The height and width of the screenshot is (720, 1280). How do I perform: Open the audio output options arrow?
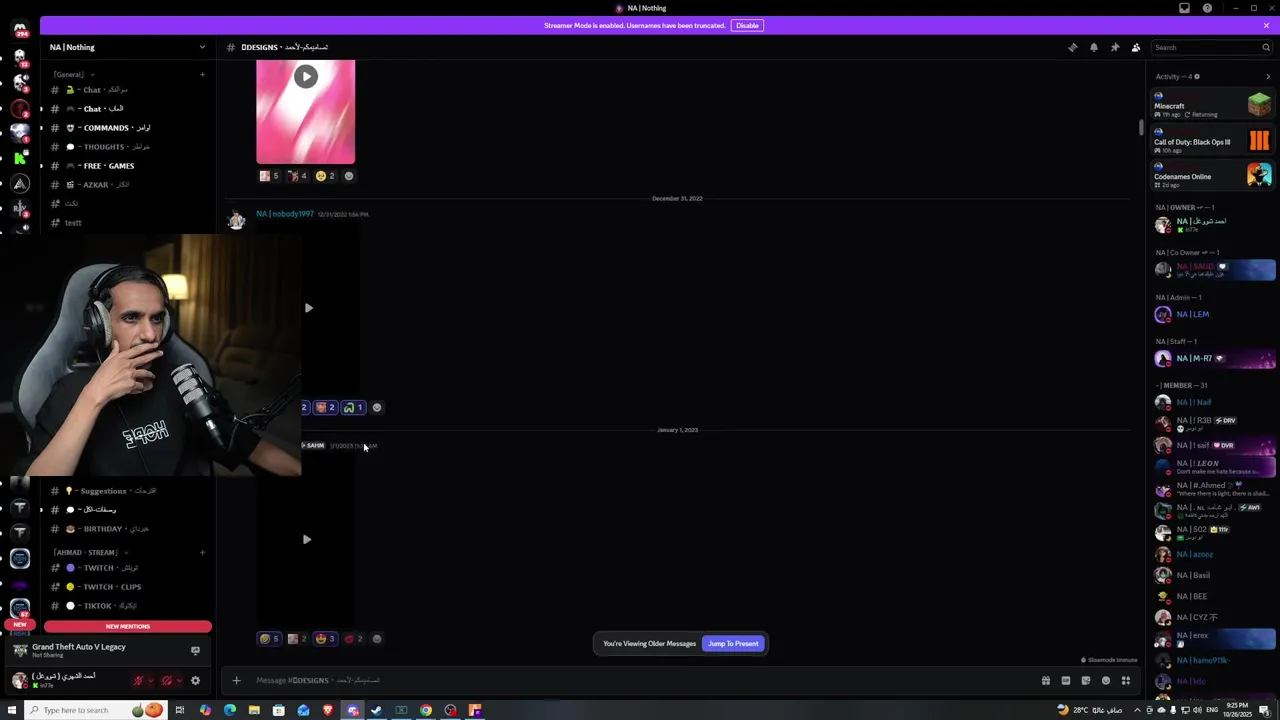(179, 681)
